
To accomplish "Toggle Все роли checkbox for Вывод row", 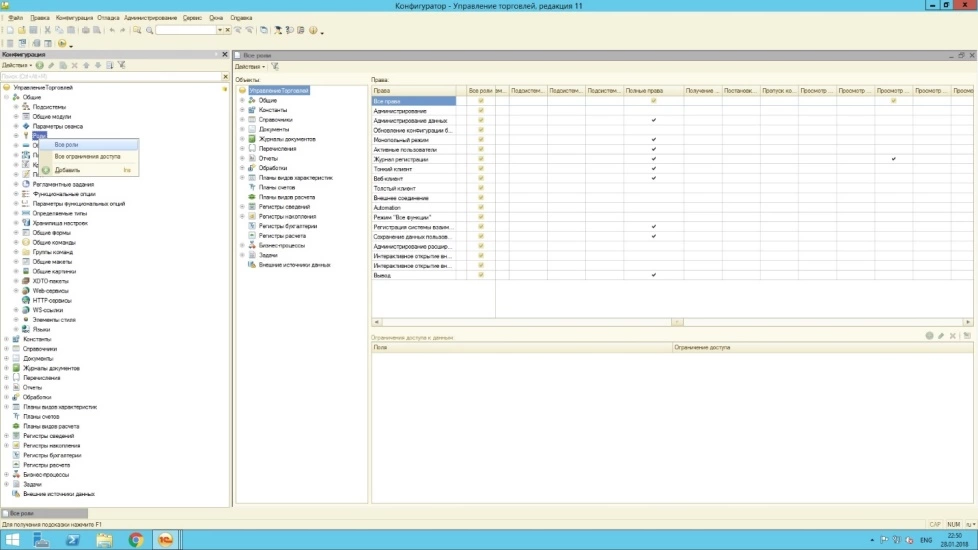I will 481,274.
